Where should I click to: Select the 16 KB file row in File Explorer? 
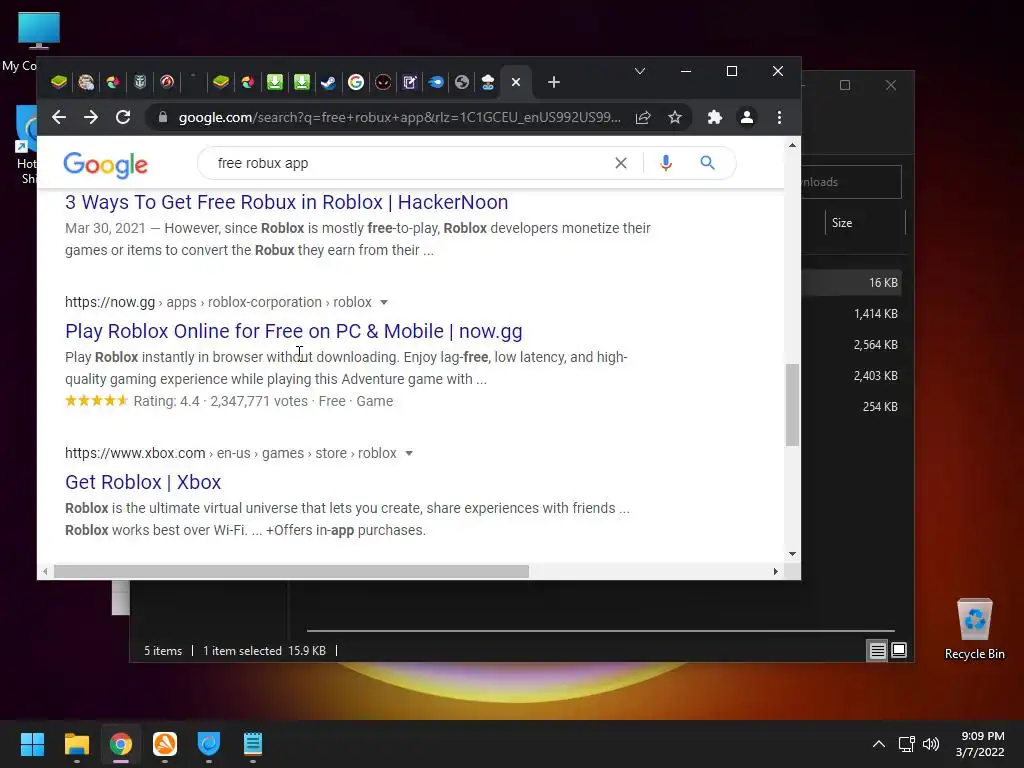coord(852,283)
